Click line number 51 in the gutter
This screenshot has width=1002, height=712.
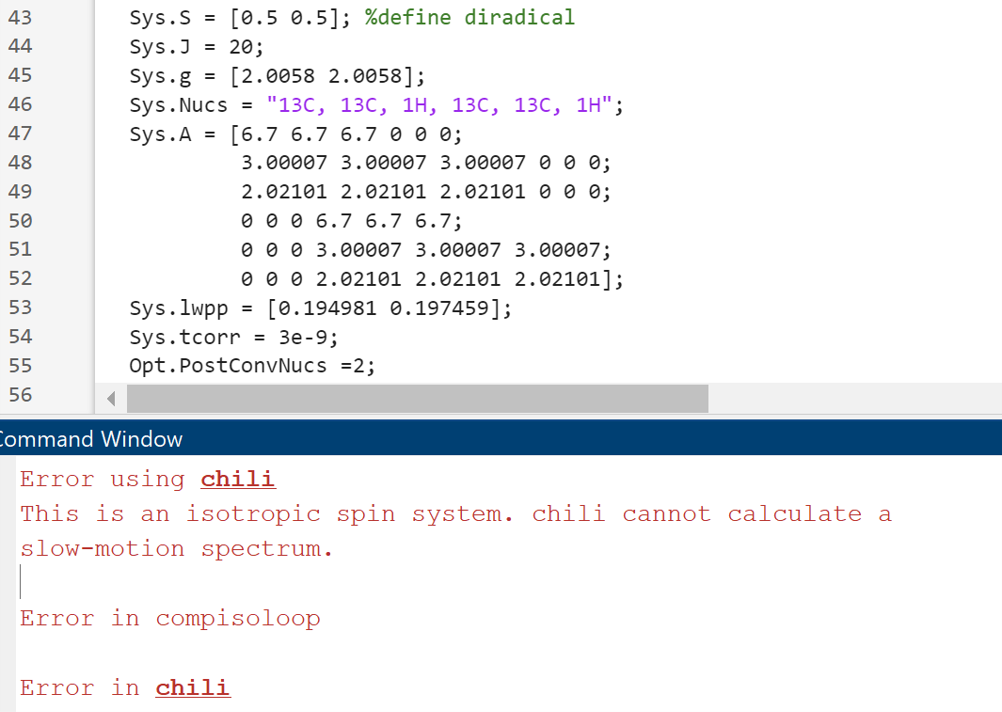coord(20,249)
